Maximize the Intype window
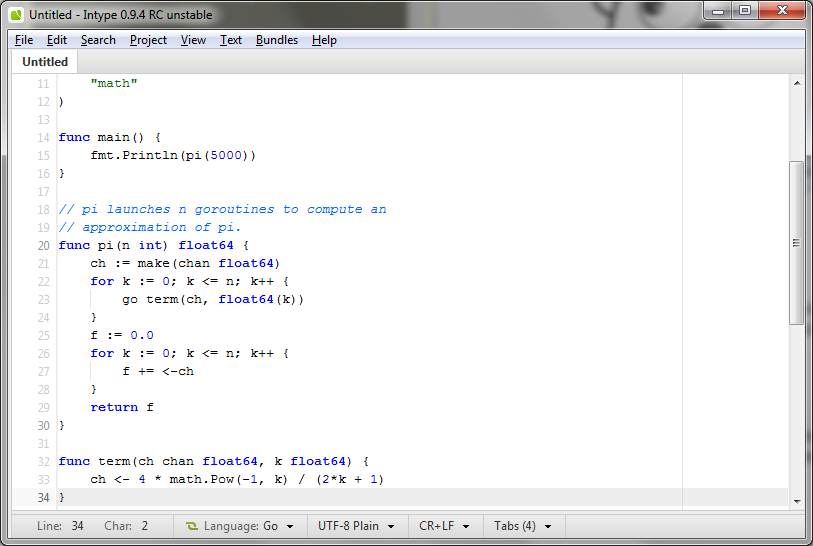The image size is (813, 546). click(x=745, y=10)
